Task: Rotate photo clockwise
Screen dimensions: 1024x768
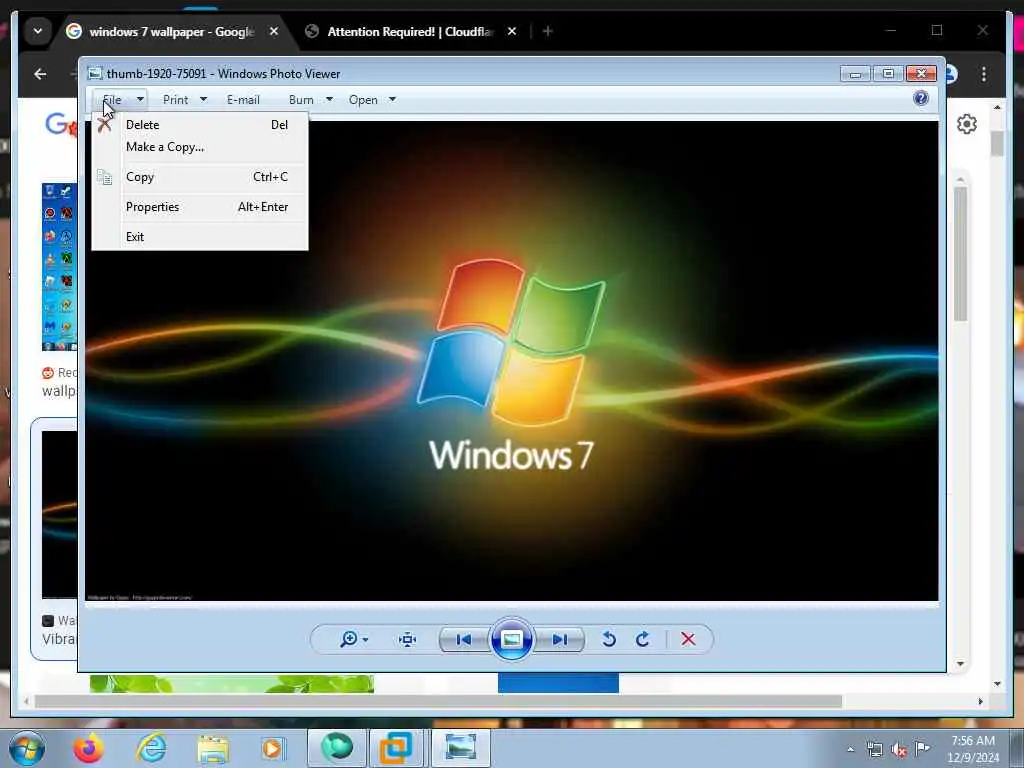Action: click(643, 639)
